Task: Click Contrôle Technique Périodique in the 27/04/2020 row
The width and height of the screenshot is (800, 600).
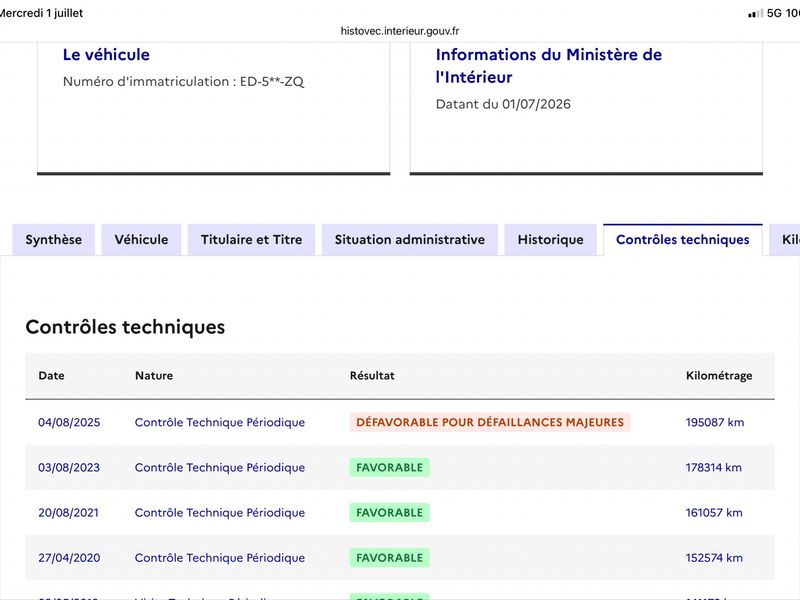Action: coord(220,558)
